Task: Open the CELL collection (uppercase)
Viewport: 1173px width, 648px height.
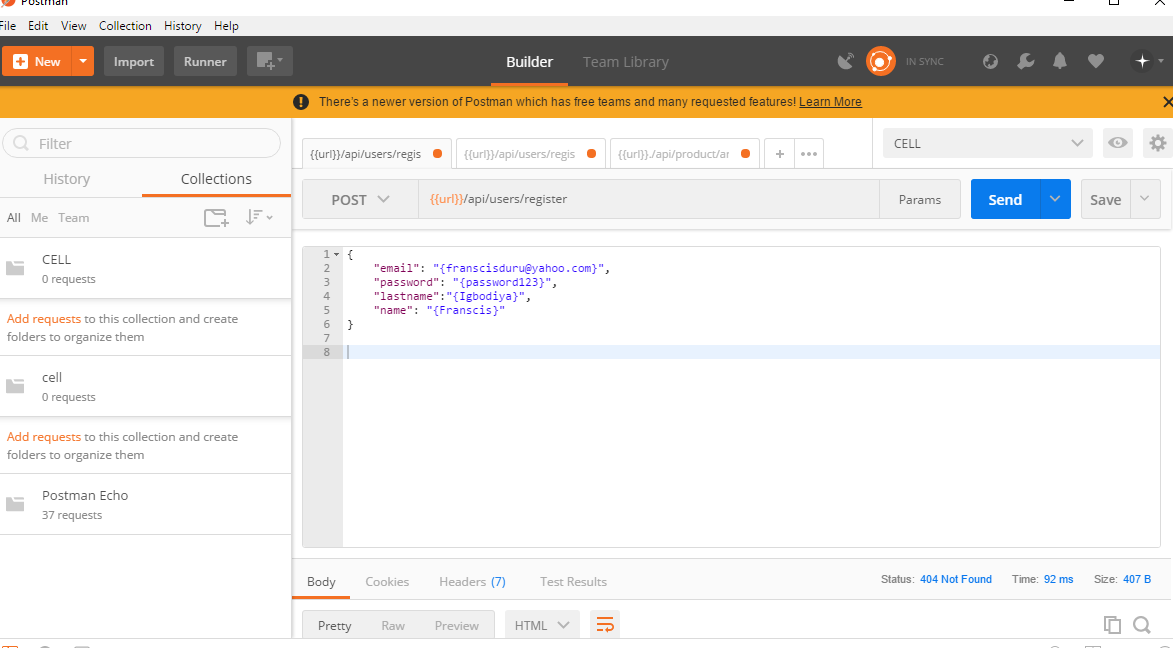Action: coord(145,268)
